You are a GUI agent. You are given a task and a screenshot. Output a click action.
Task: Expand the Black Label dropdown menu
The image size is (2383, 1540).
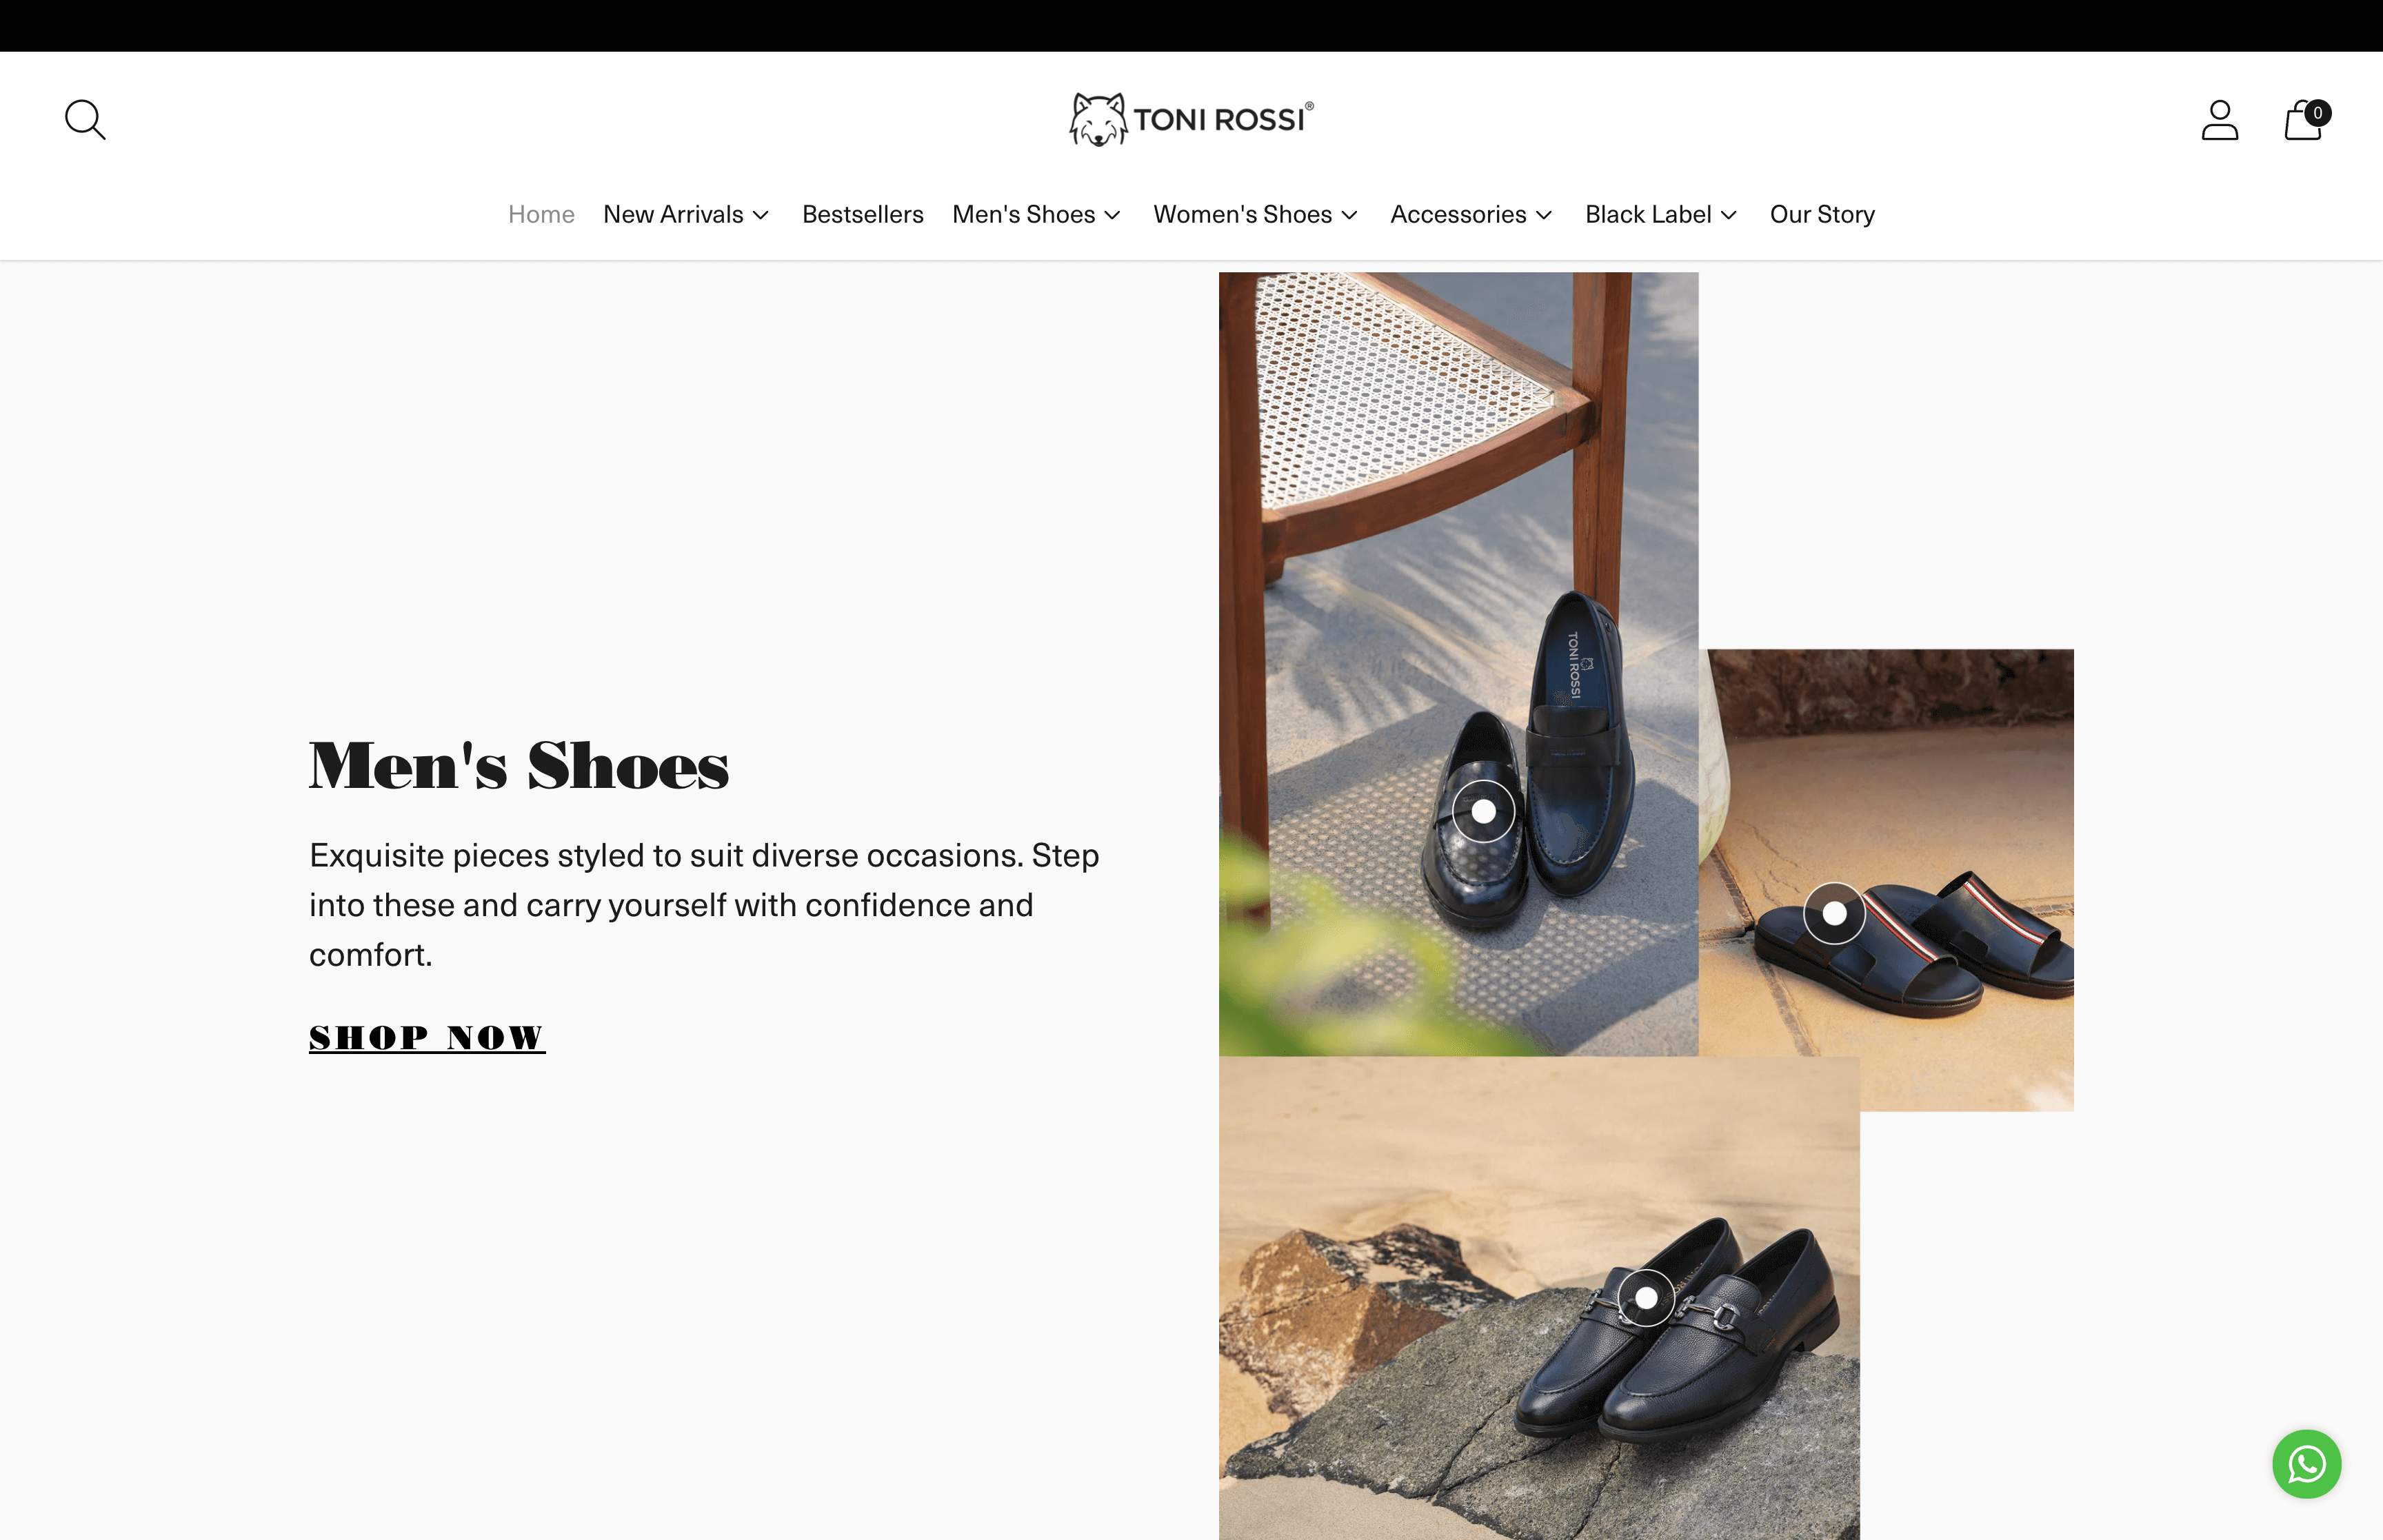pyautogui.click(x=1661, y=214)
